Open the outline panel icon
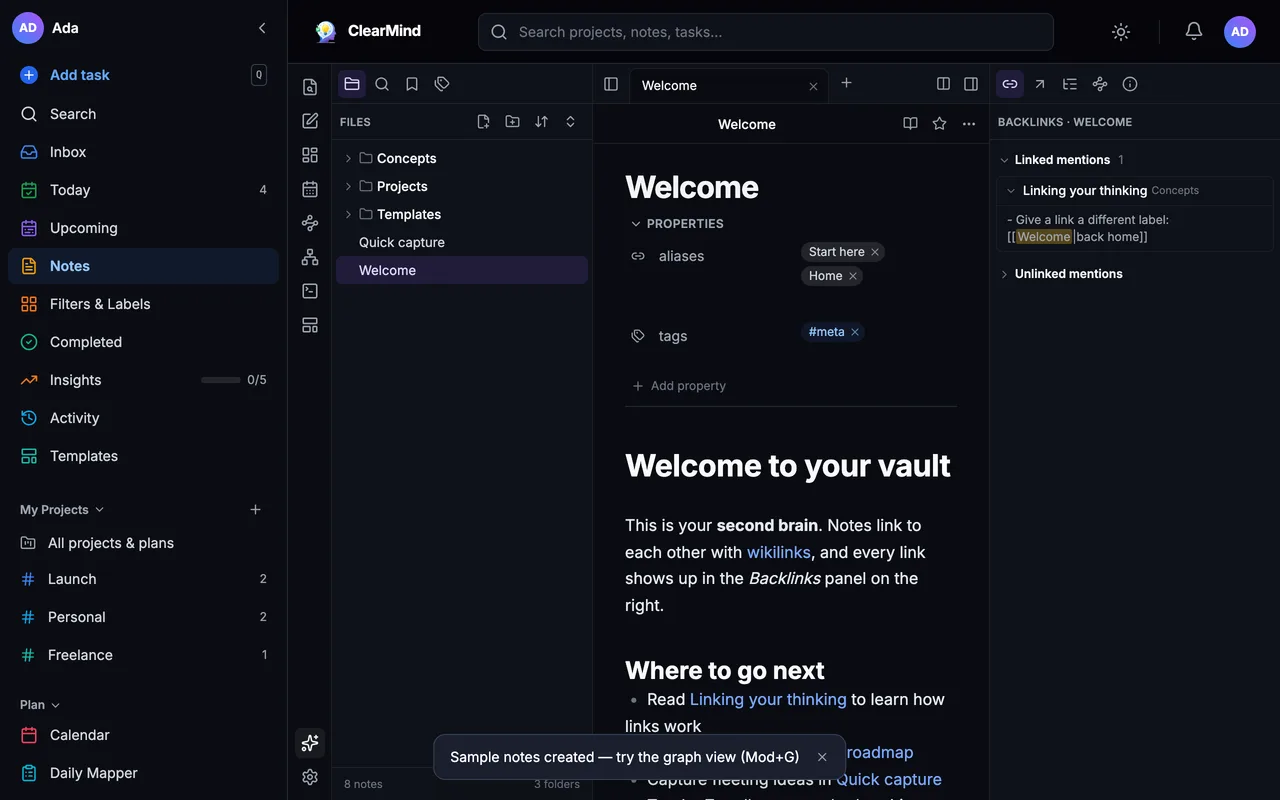This screenshot has width=1280, height=800. click(1070, 84)
